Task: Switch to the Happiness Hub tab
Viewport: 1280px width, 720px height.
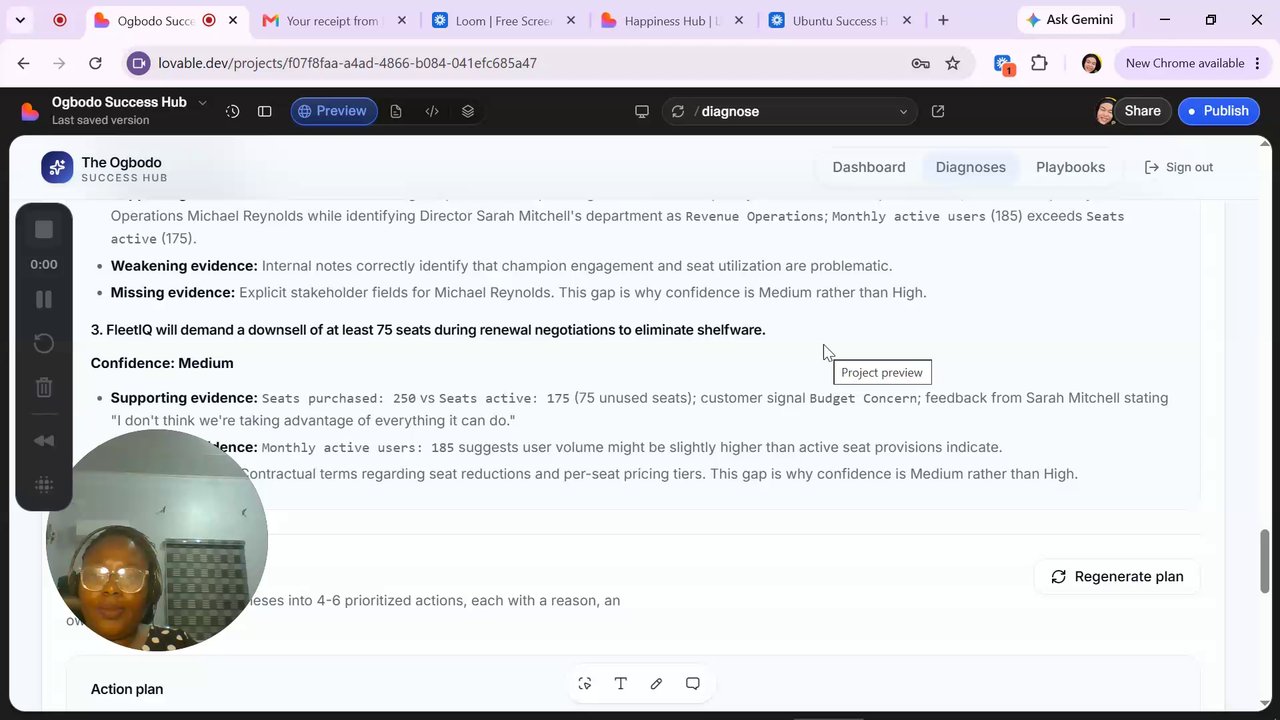Action: pos(674,21)
